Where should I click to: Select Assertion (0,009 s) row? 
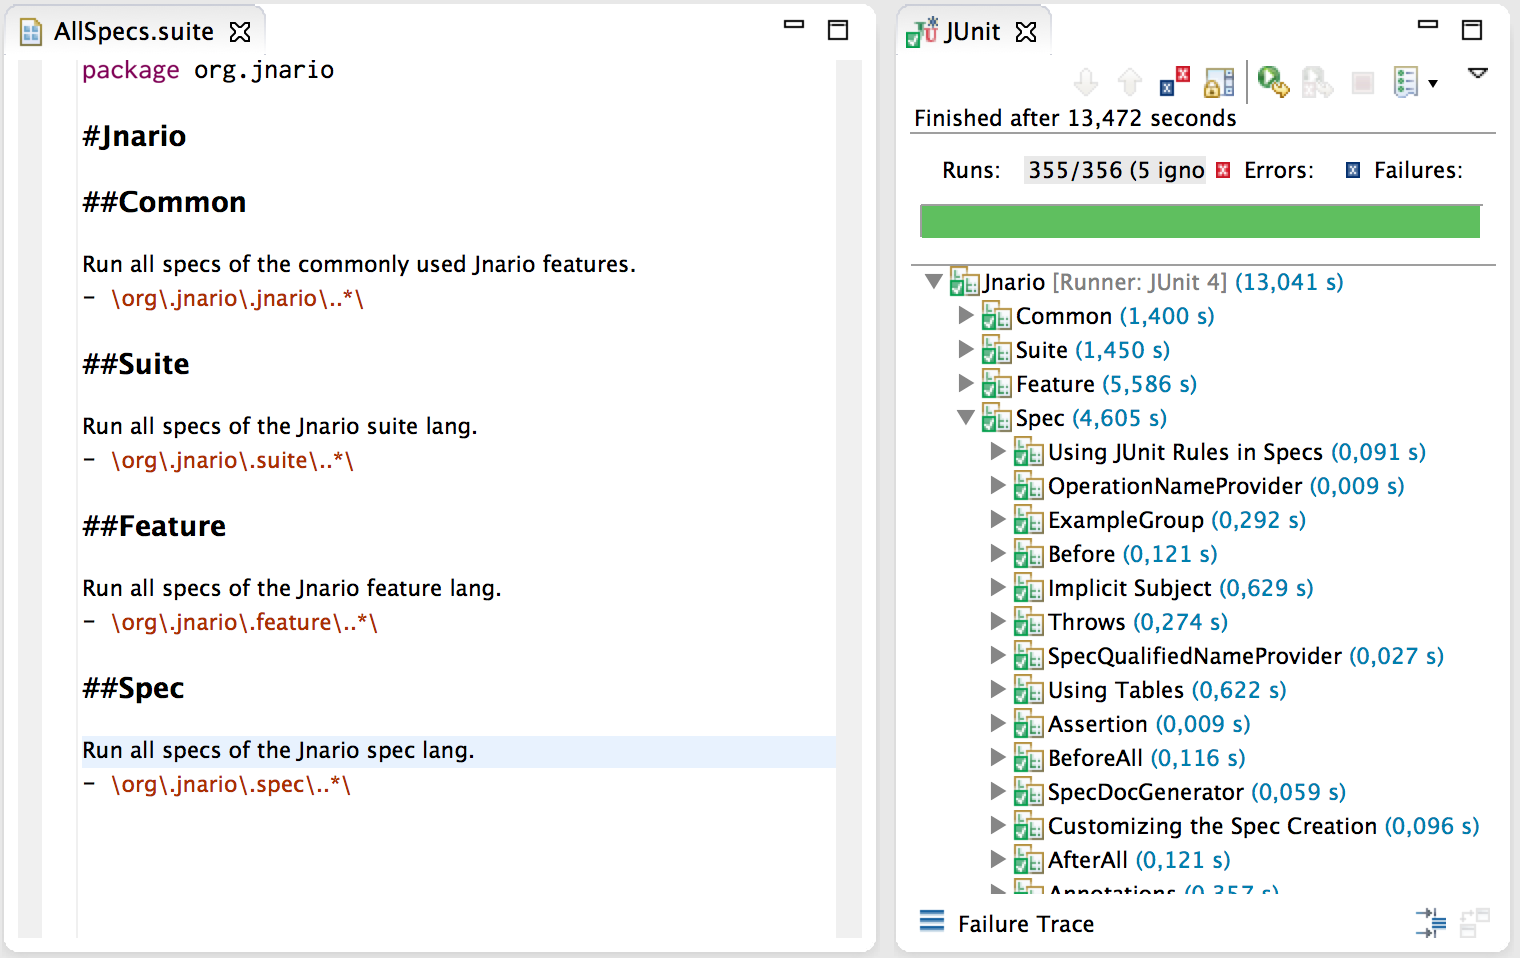click(1149, 724)
